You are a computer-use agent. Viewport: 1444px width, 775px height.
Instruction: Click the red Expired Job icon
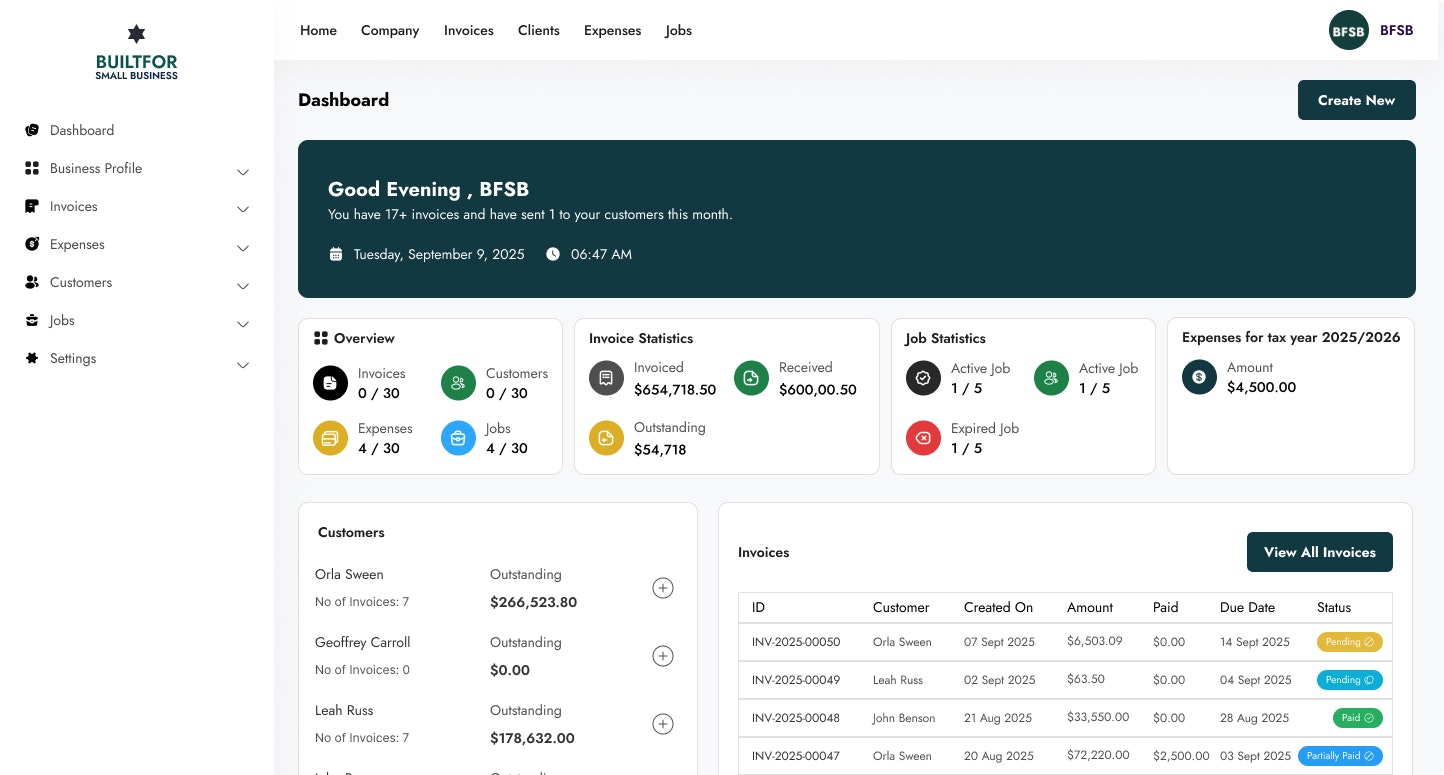pos(923,438)
